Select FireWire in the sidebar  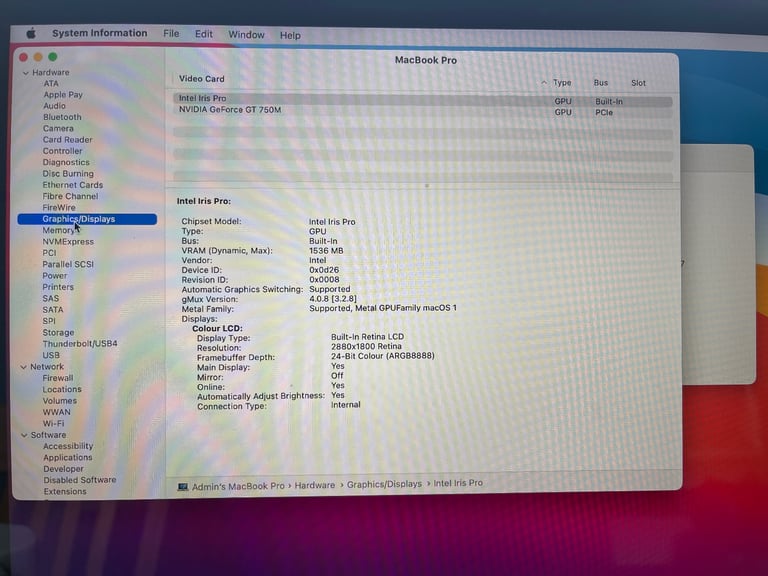[x=59, y=208]
